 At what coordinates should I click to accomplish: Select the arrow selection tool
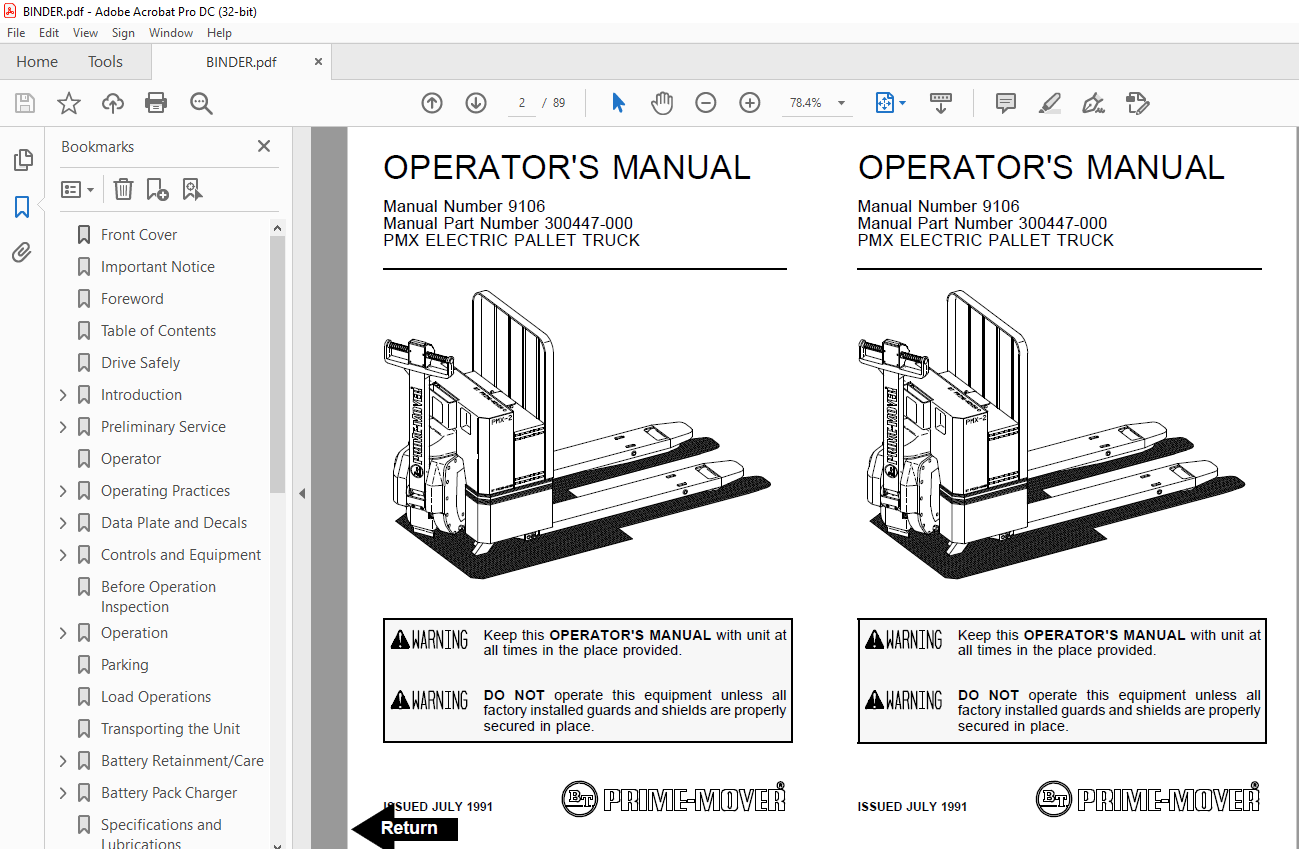point(618,103)
